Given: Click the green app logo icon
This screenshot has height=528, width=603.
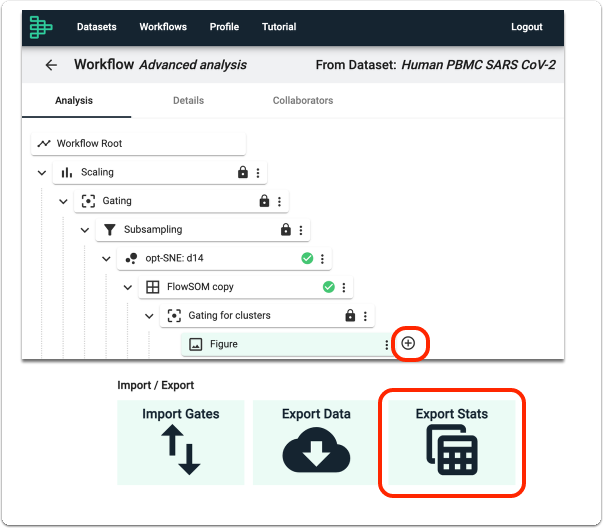Looking at the screenshot, I should tap(41, 27).
